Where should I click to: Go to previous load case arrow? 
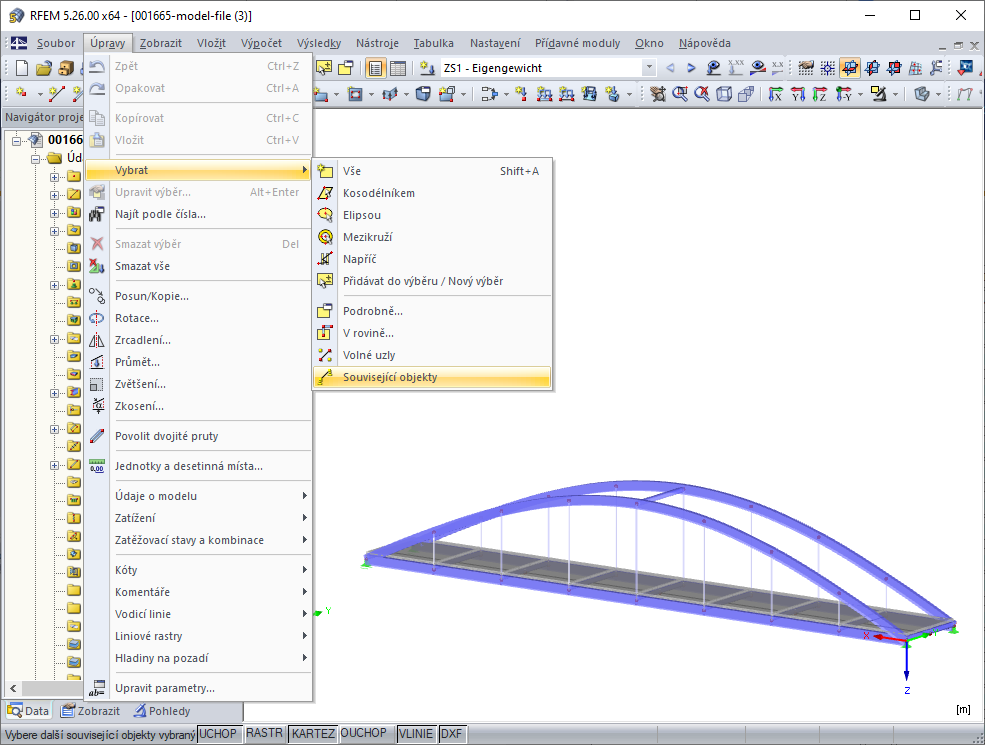670,68
